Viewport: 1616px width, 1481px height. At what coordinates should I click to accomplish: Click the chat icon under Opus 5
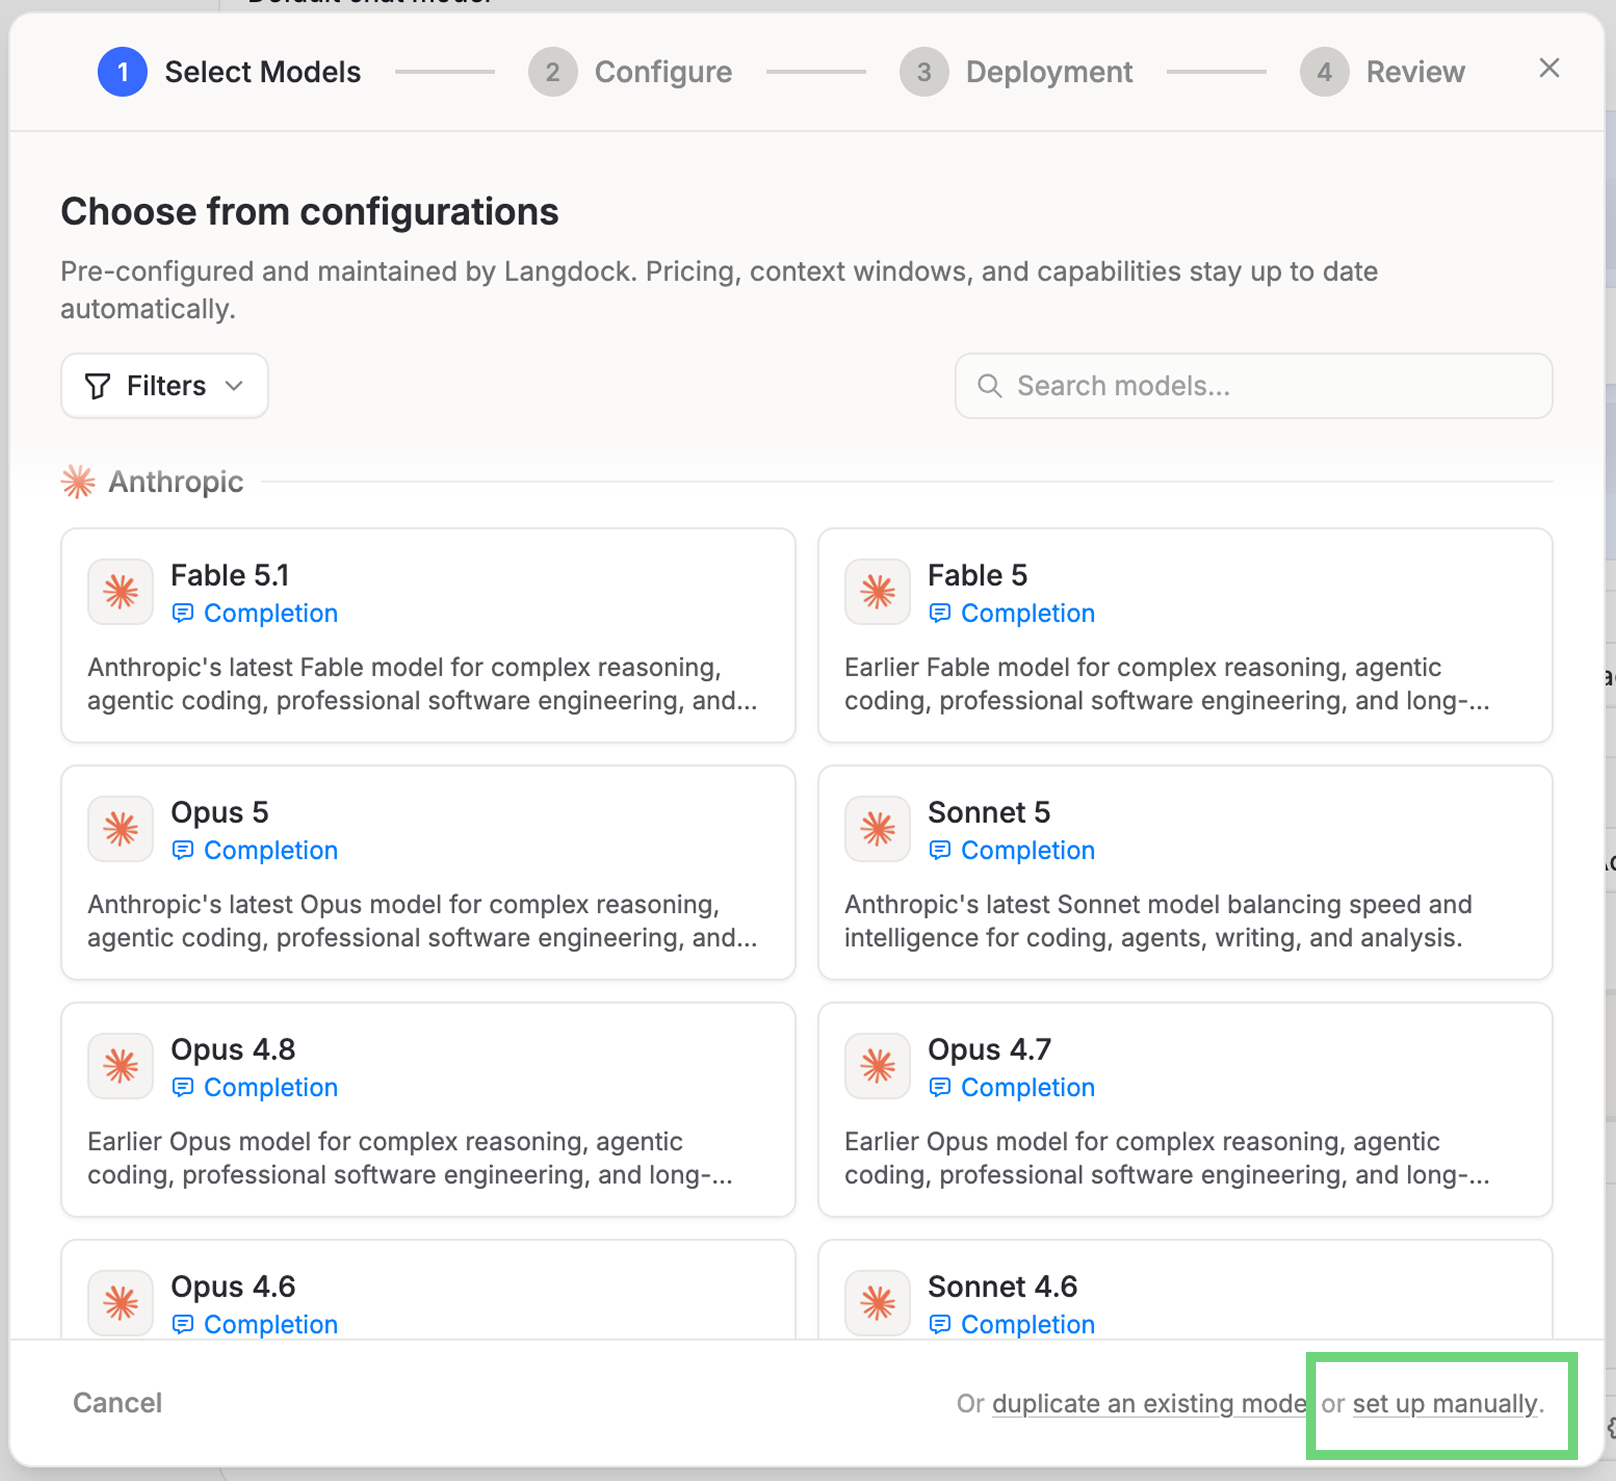182,850
